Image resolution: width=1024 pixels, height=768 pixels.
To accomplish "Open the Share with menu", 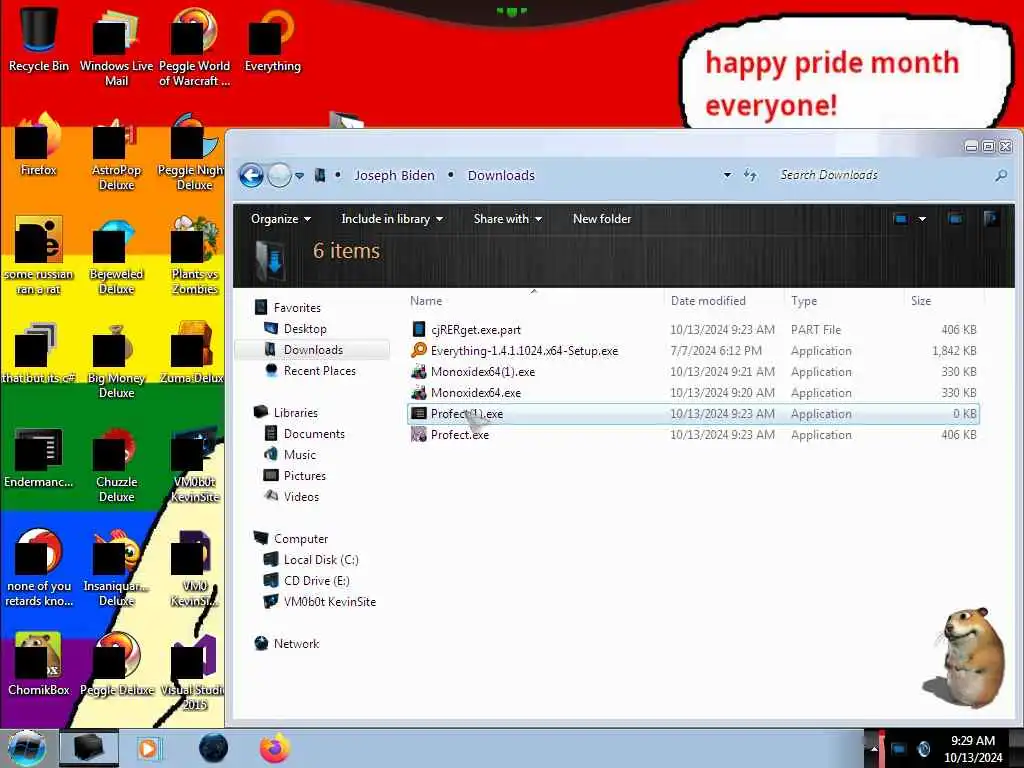I will tap(507, 219).
